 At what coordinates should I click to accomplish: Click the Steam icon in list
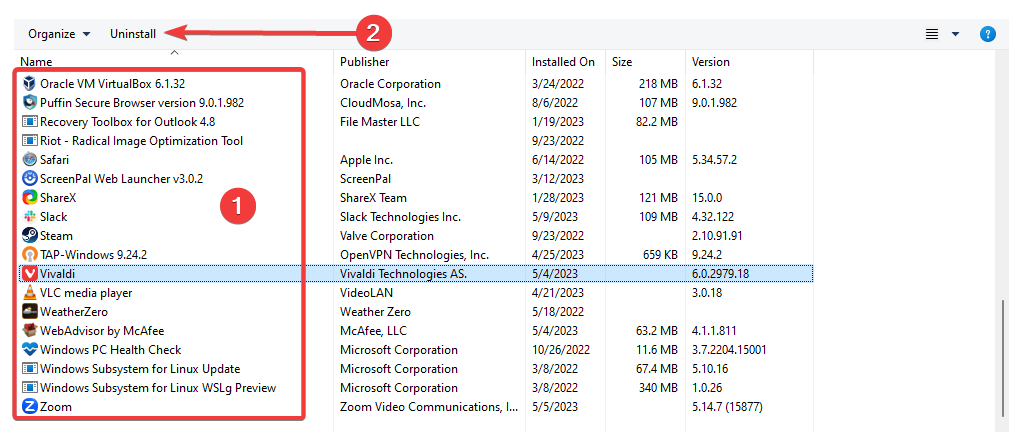[30, 236]
